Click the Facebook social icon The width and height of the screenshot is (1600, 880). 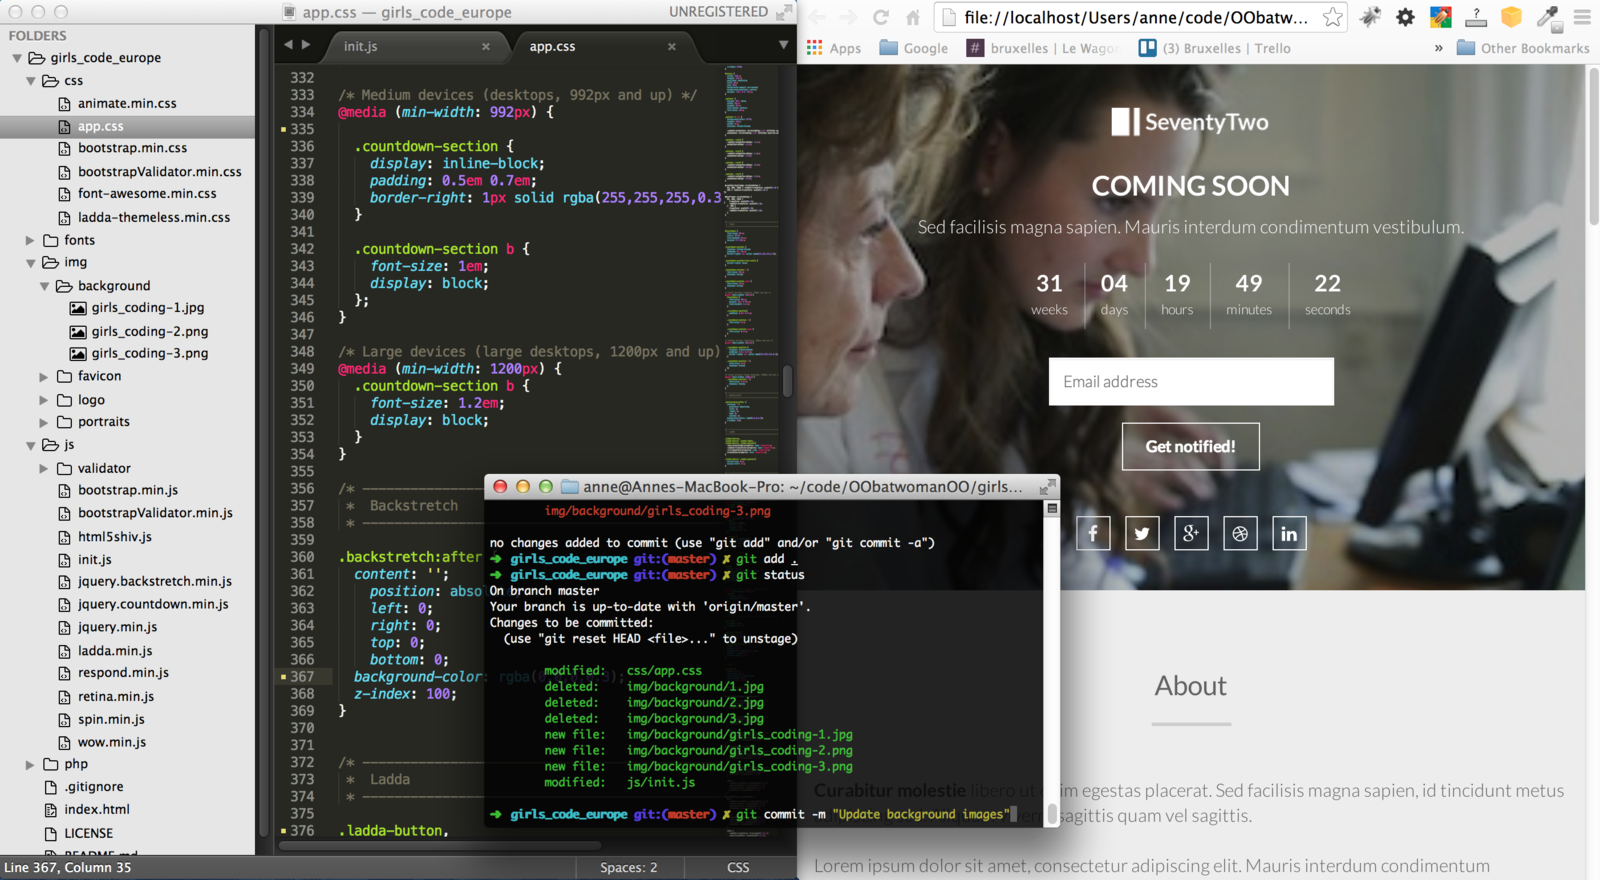tap(1093, 533)
